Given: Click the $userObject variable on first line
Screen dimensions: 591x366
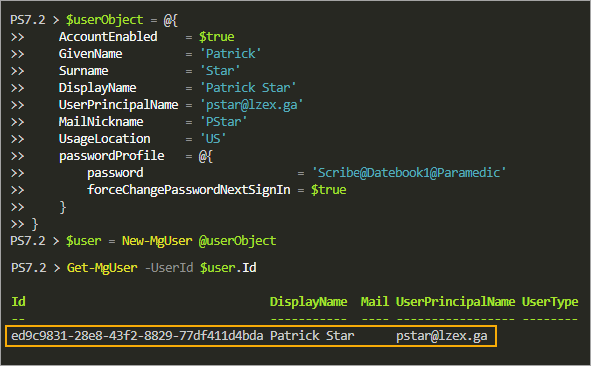Looking at the screenshot, I should coord(104,20).
